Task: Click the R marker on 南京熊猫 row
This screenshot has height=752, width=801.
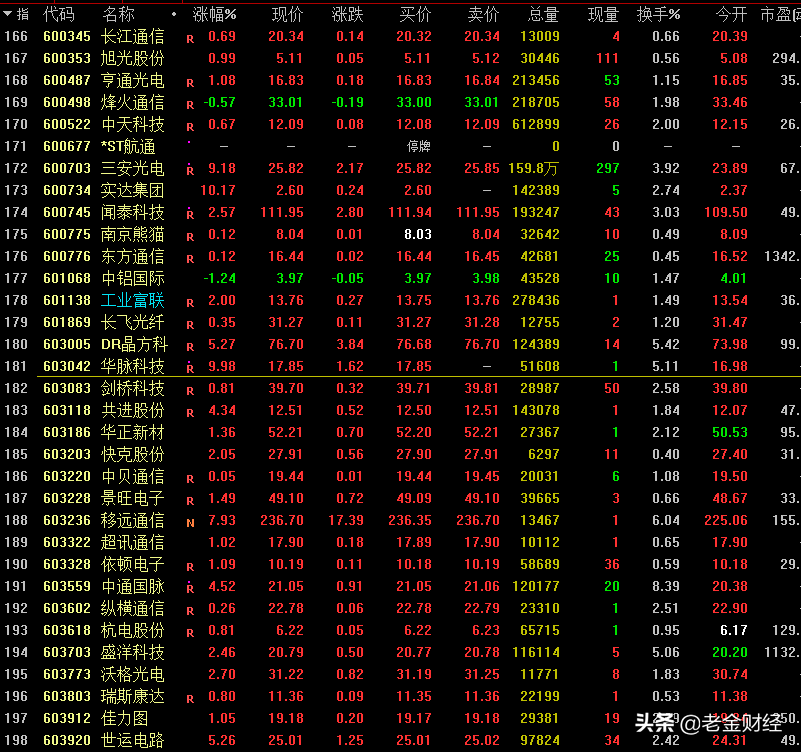Action: click(x=190, y=237)
